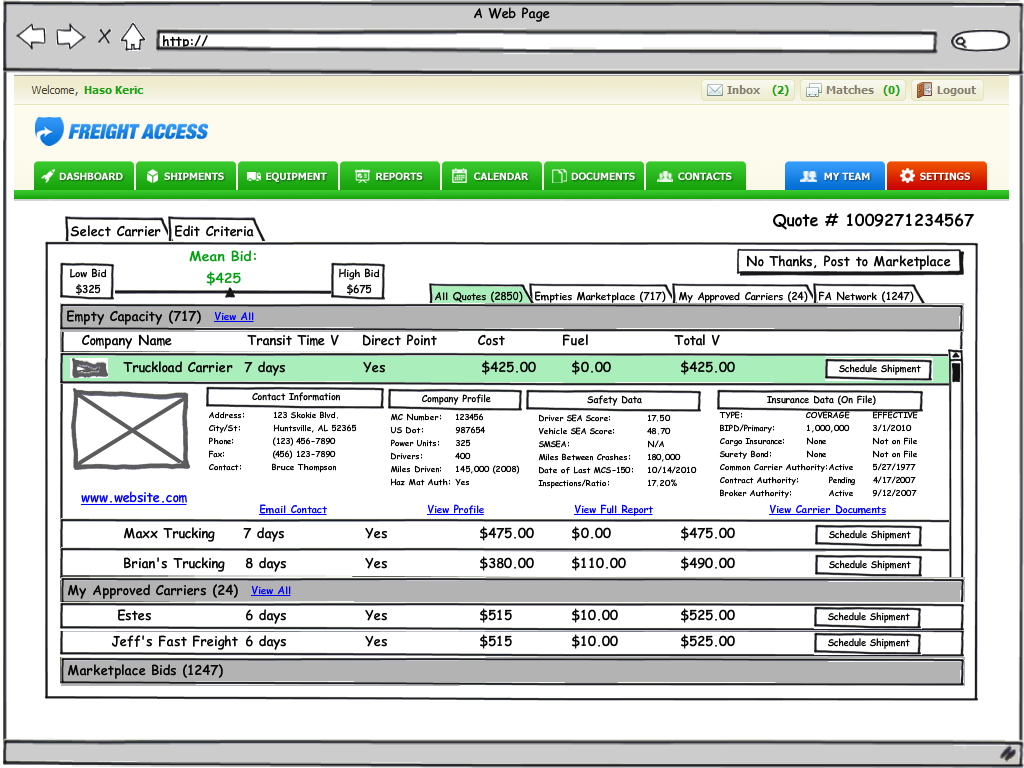Click the browser back arrow icon
Screen dimensions: 1024x768
coord(32,38)
